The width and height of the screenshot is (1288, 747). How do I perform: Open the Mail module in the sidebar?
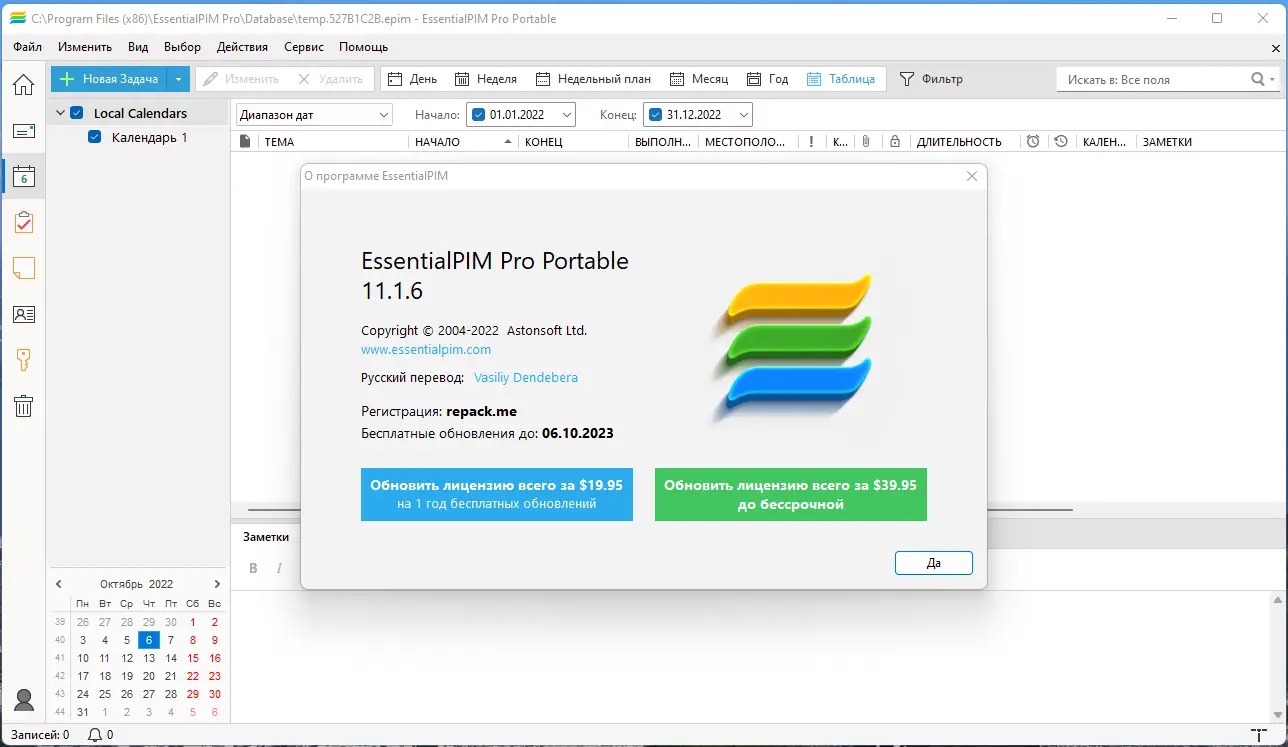pos(23,131)
